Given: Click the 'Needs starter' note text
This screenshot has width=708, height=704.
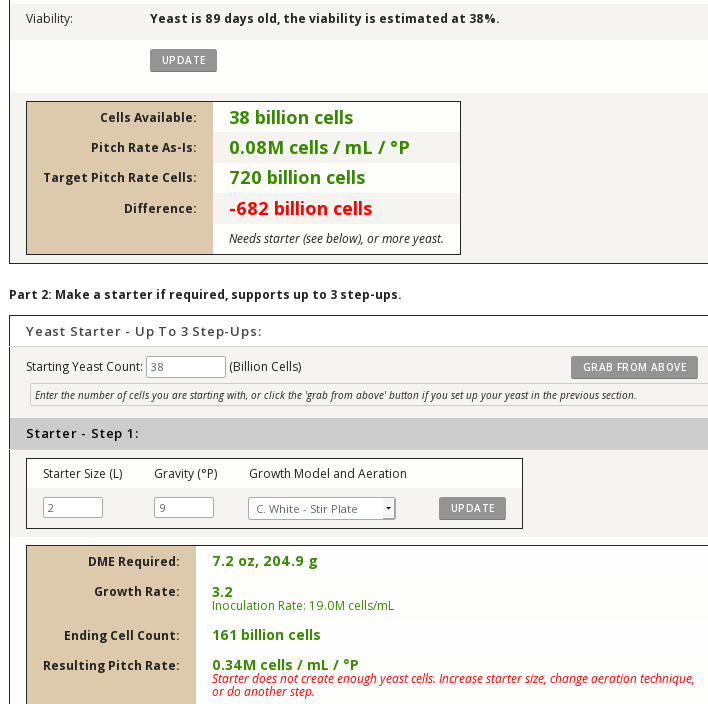Looking at the screenshot, I should pyautogui.click(x=336, y=239).
